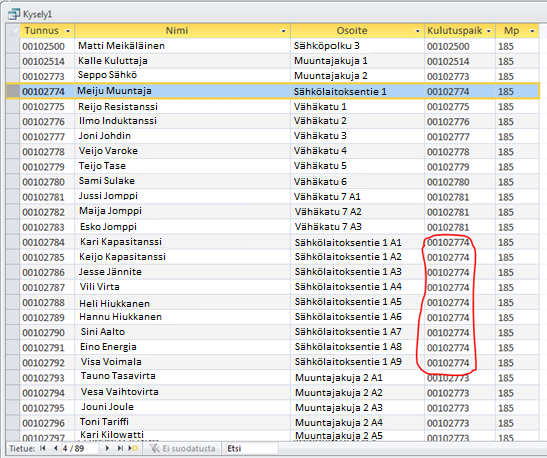Click the cell Reijo Resistanssi
The image size is (547, 458).
[182, 106]
